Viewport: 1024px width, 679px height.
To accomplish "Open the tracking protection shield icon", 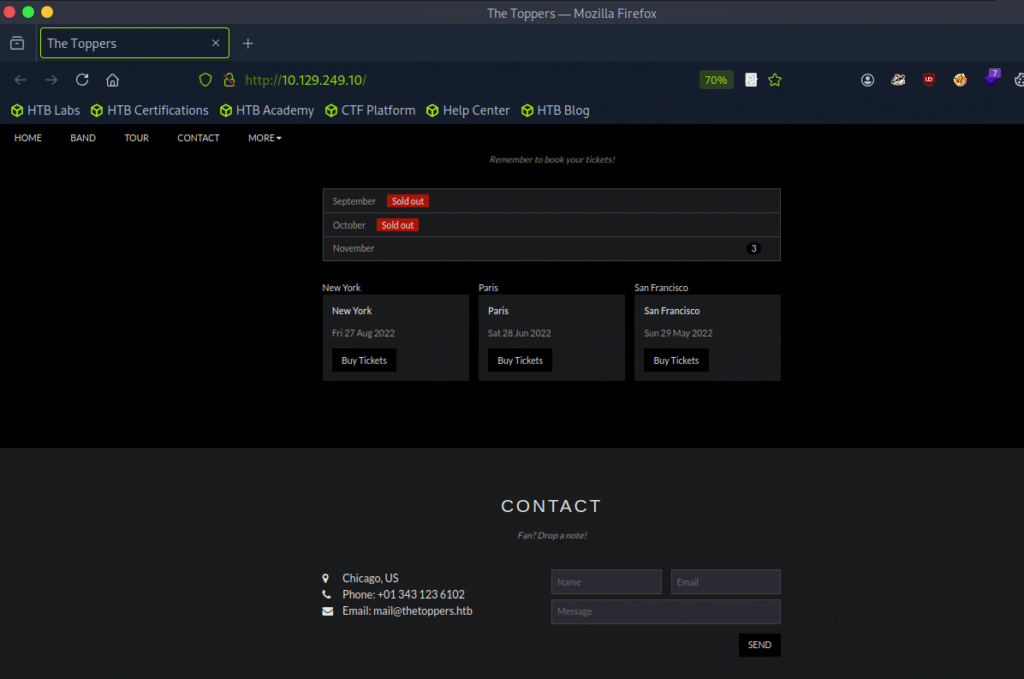I will (x=206, y=80).
